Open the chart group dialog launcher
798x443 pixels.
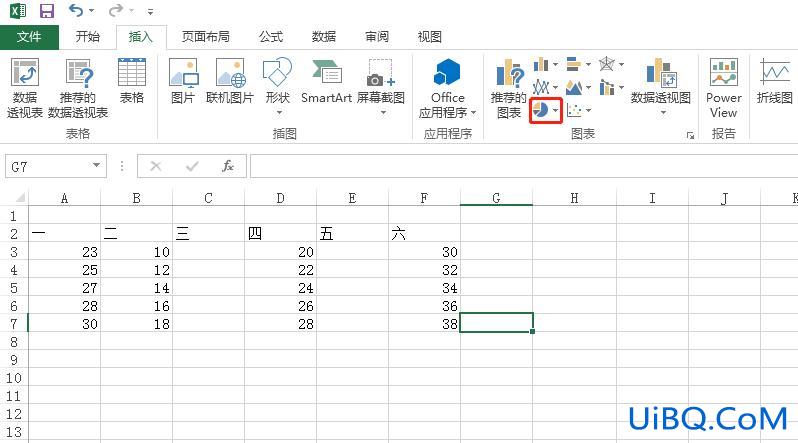[x=690, y=135]
